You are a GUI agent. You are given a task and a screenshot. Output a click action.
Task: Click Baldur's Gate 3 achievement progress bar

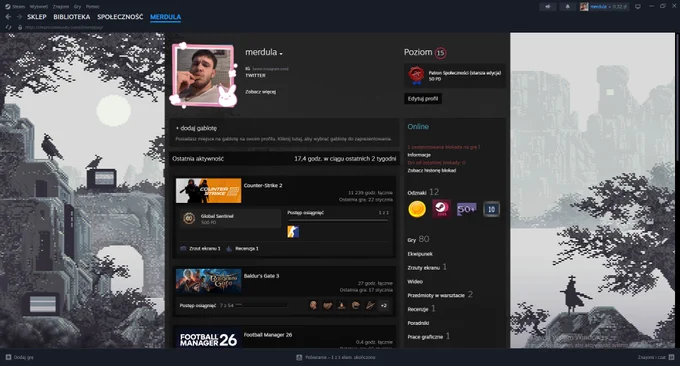pos(261,305)
